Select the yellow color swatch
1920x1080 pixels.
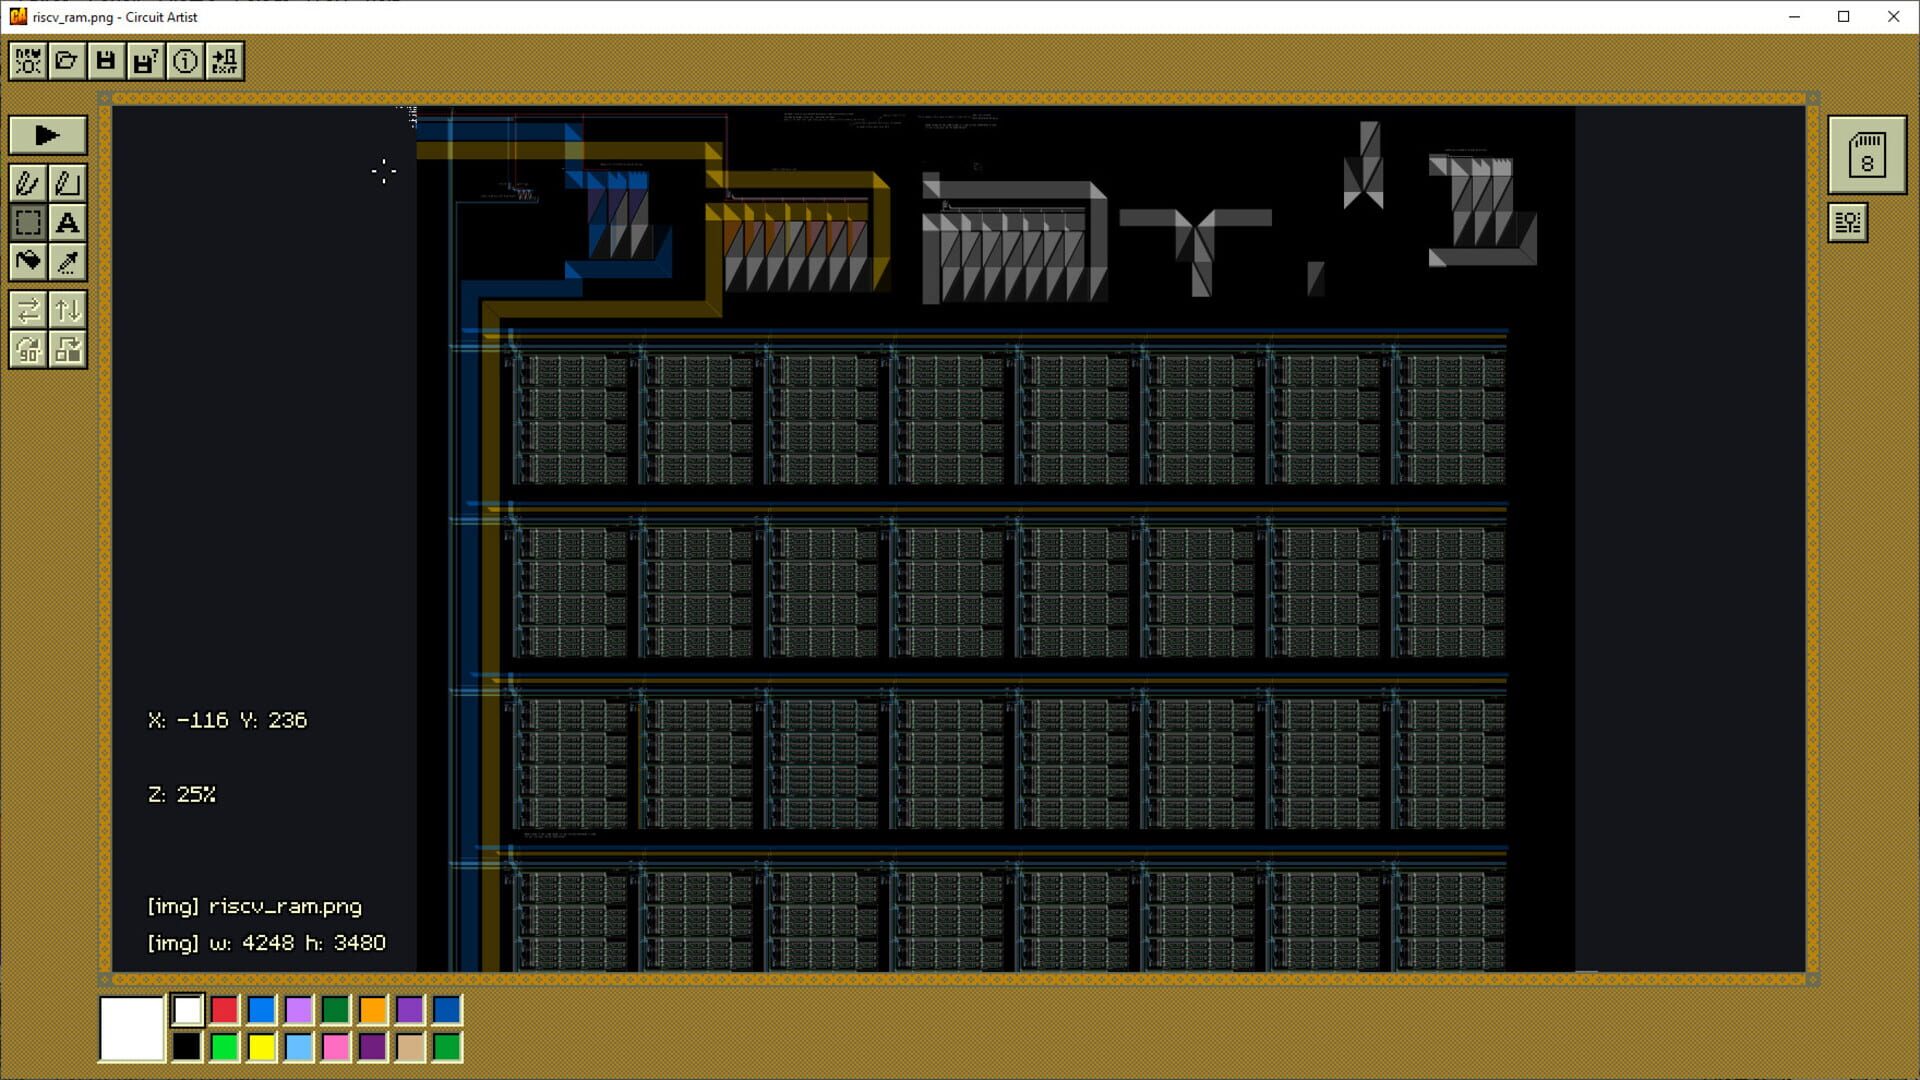[x=261, y=1048]
